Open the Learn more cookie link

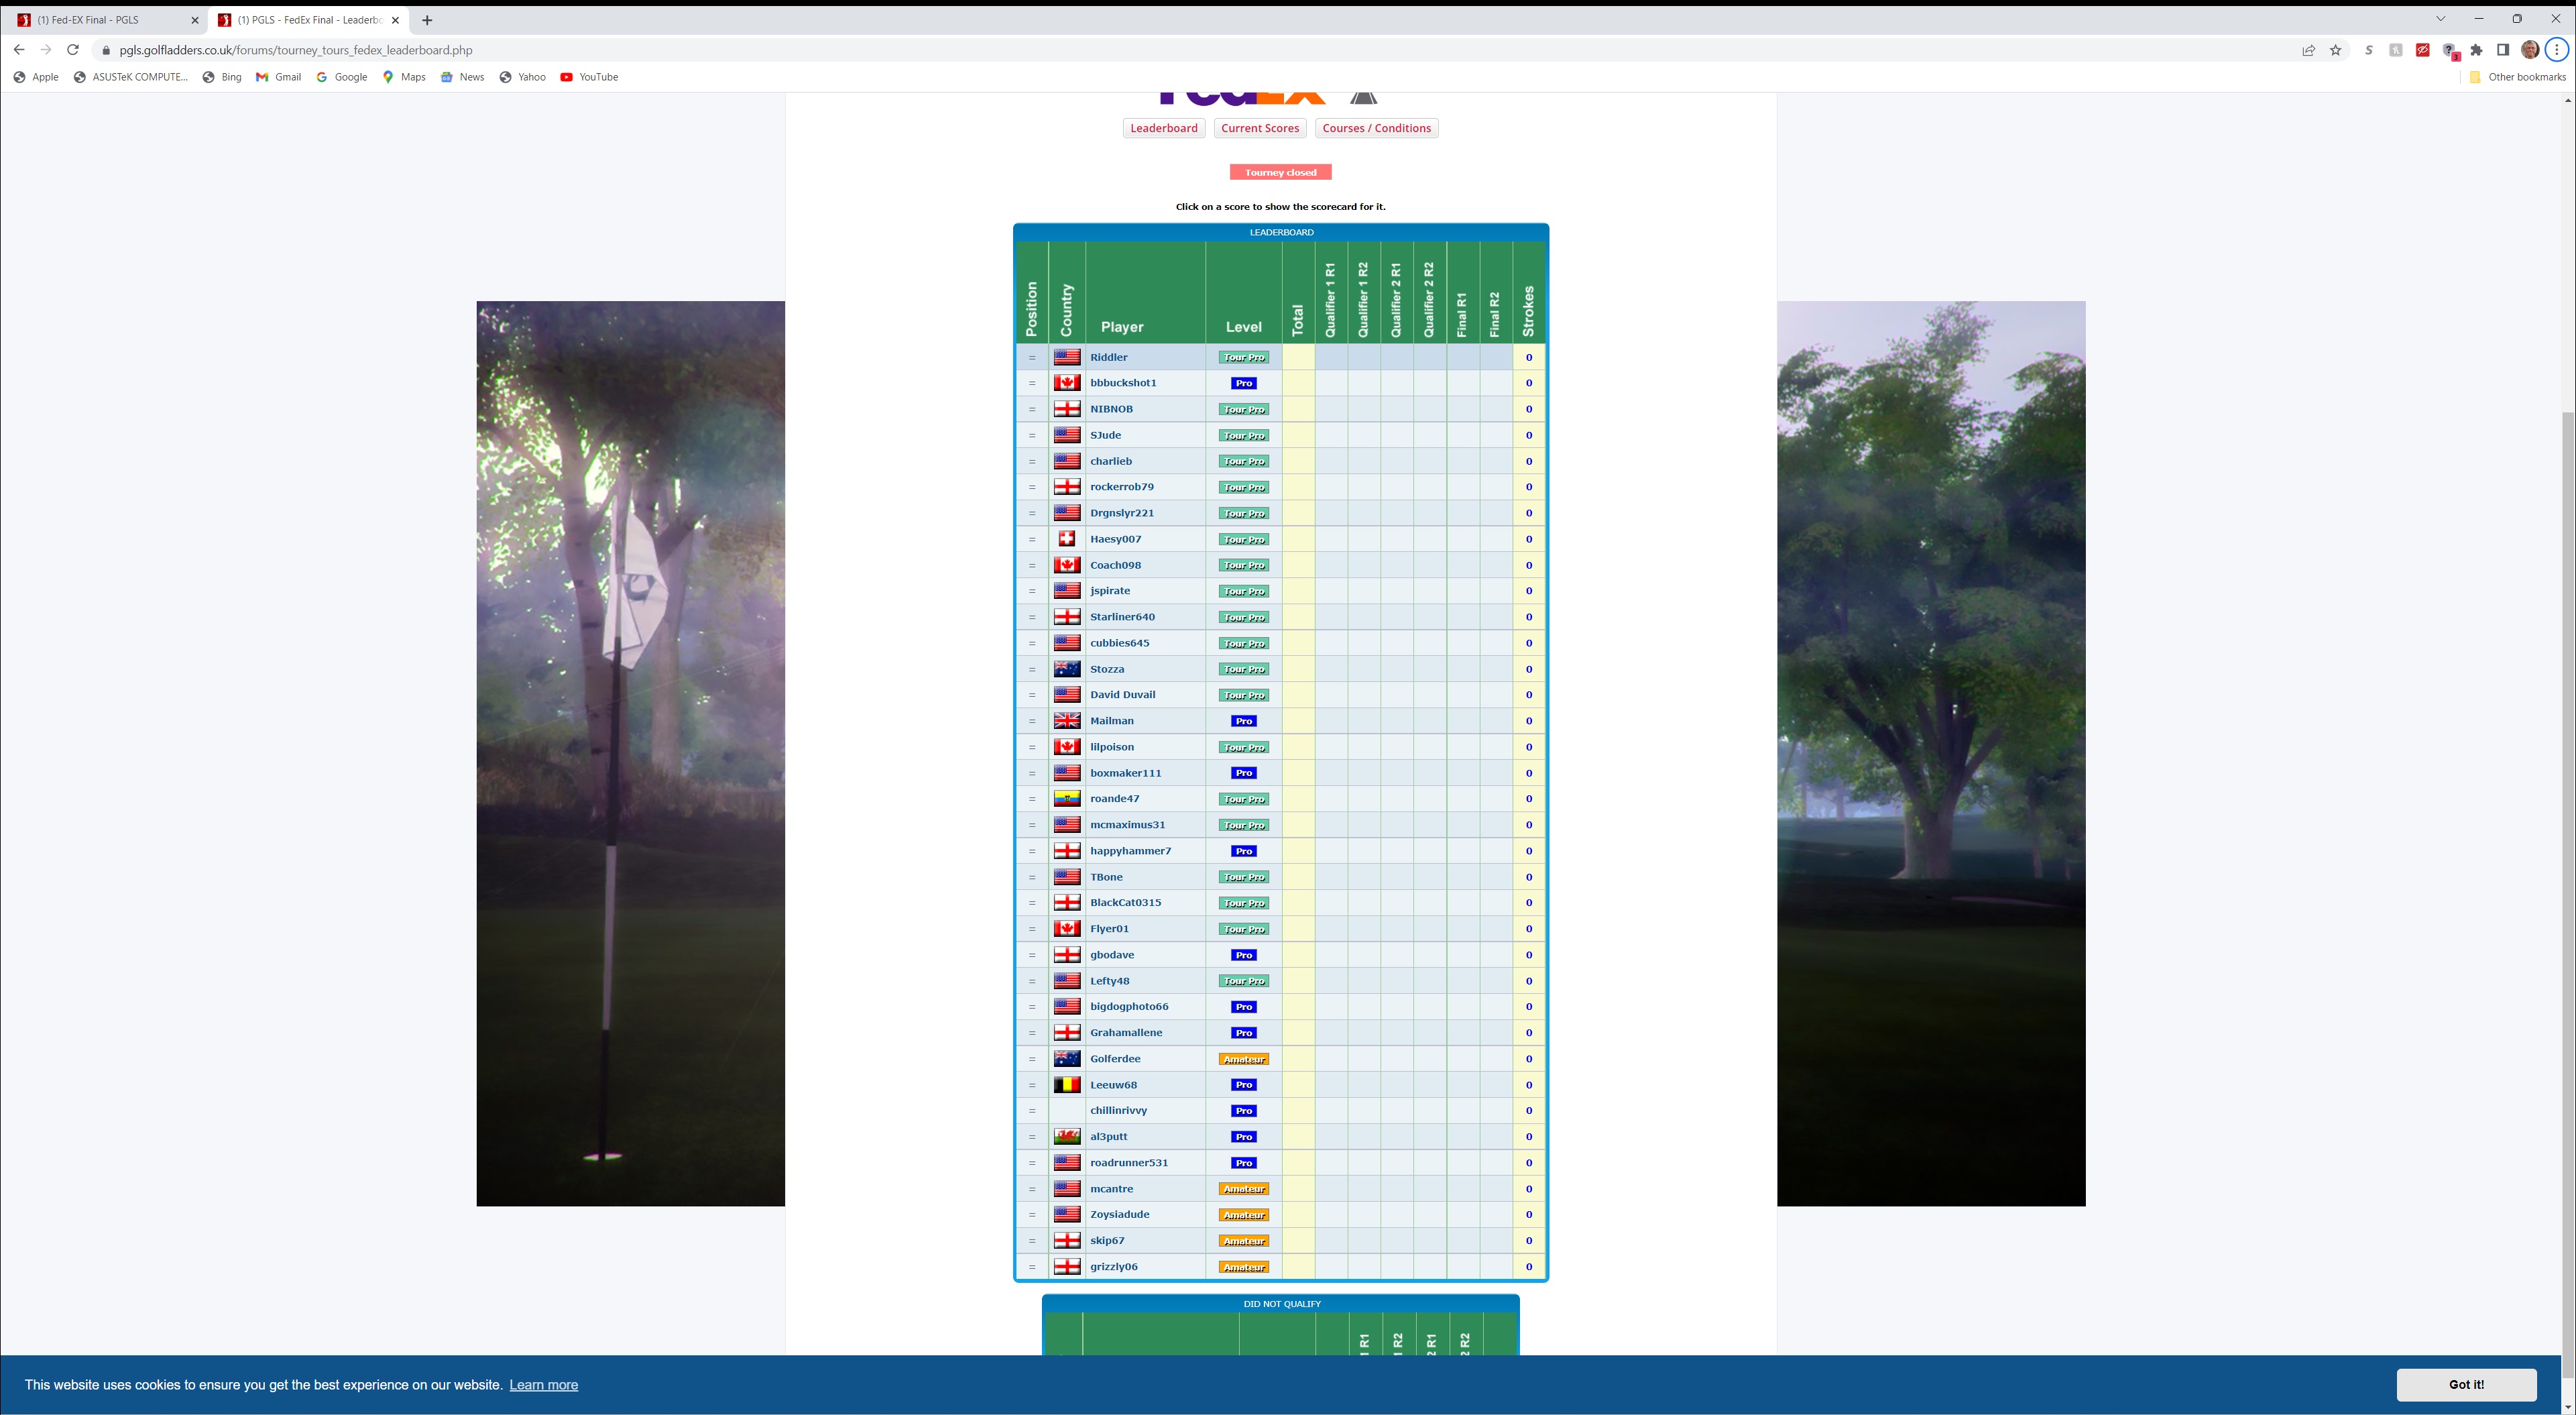coord(543,1385)
